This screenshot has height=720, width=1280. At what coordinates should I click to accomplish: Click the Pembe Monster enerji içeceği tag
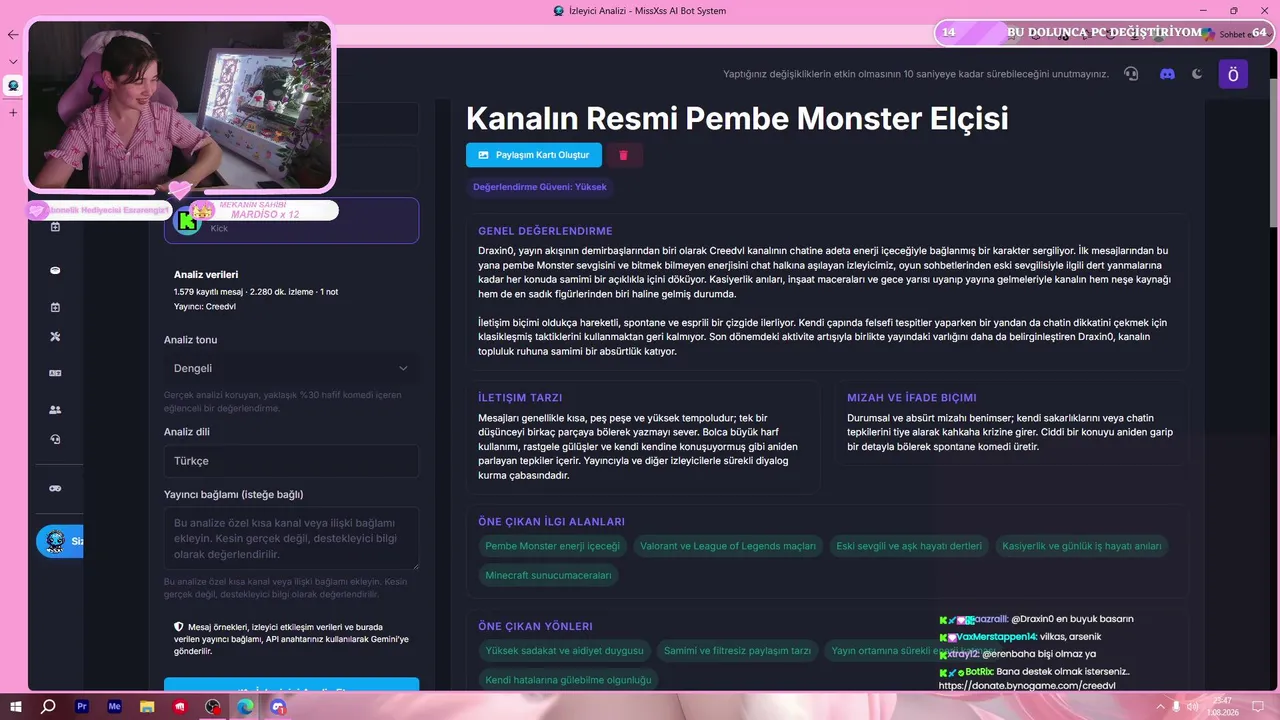pos(553,546)
